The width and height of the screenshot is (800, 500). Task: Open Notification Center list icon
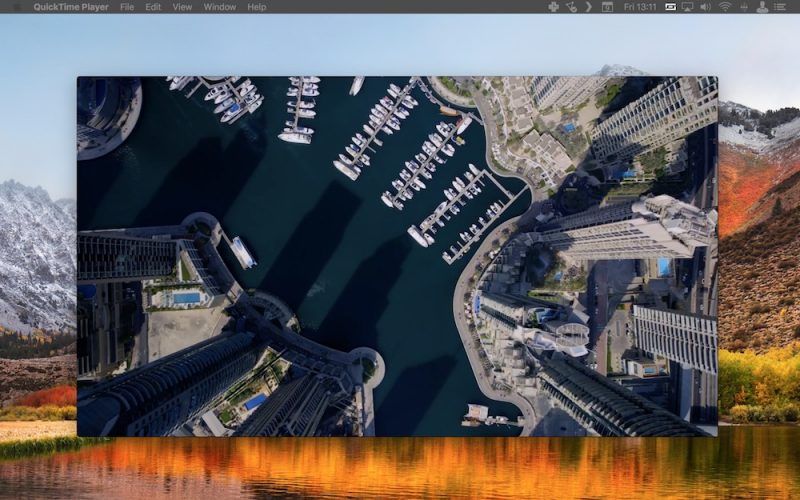[783, 7]
